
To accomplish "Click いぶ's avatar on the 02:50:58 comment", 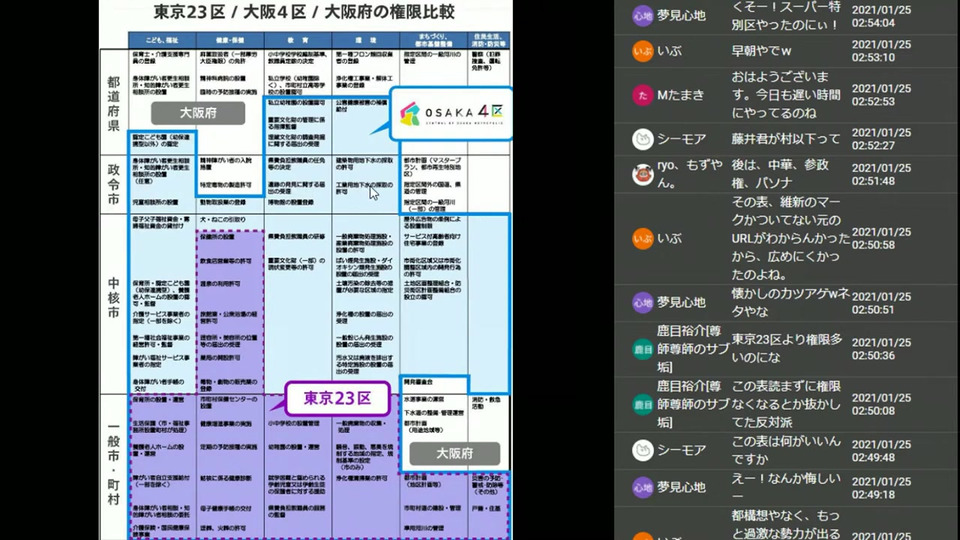I will [x=642, y=238].
